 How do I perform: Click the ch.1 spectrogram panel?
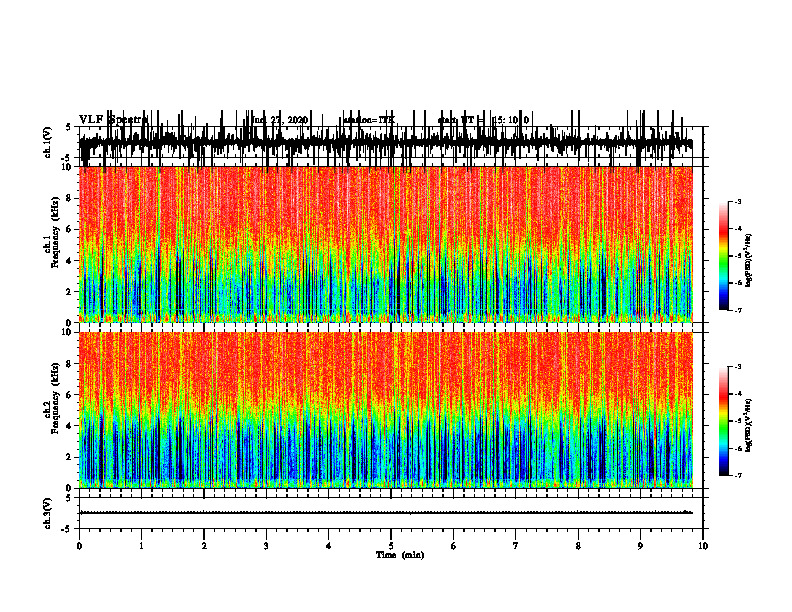[386, 244]
